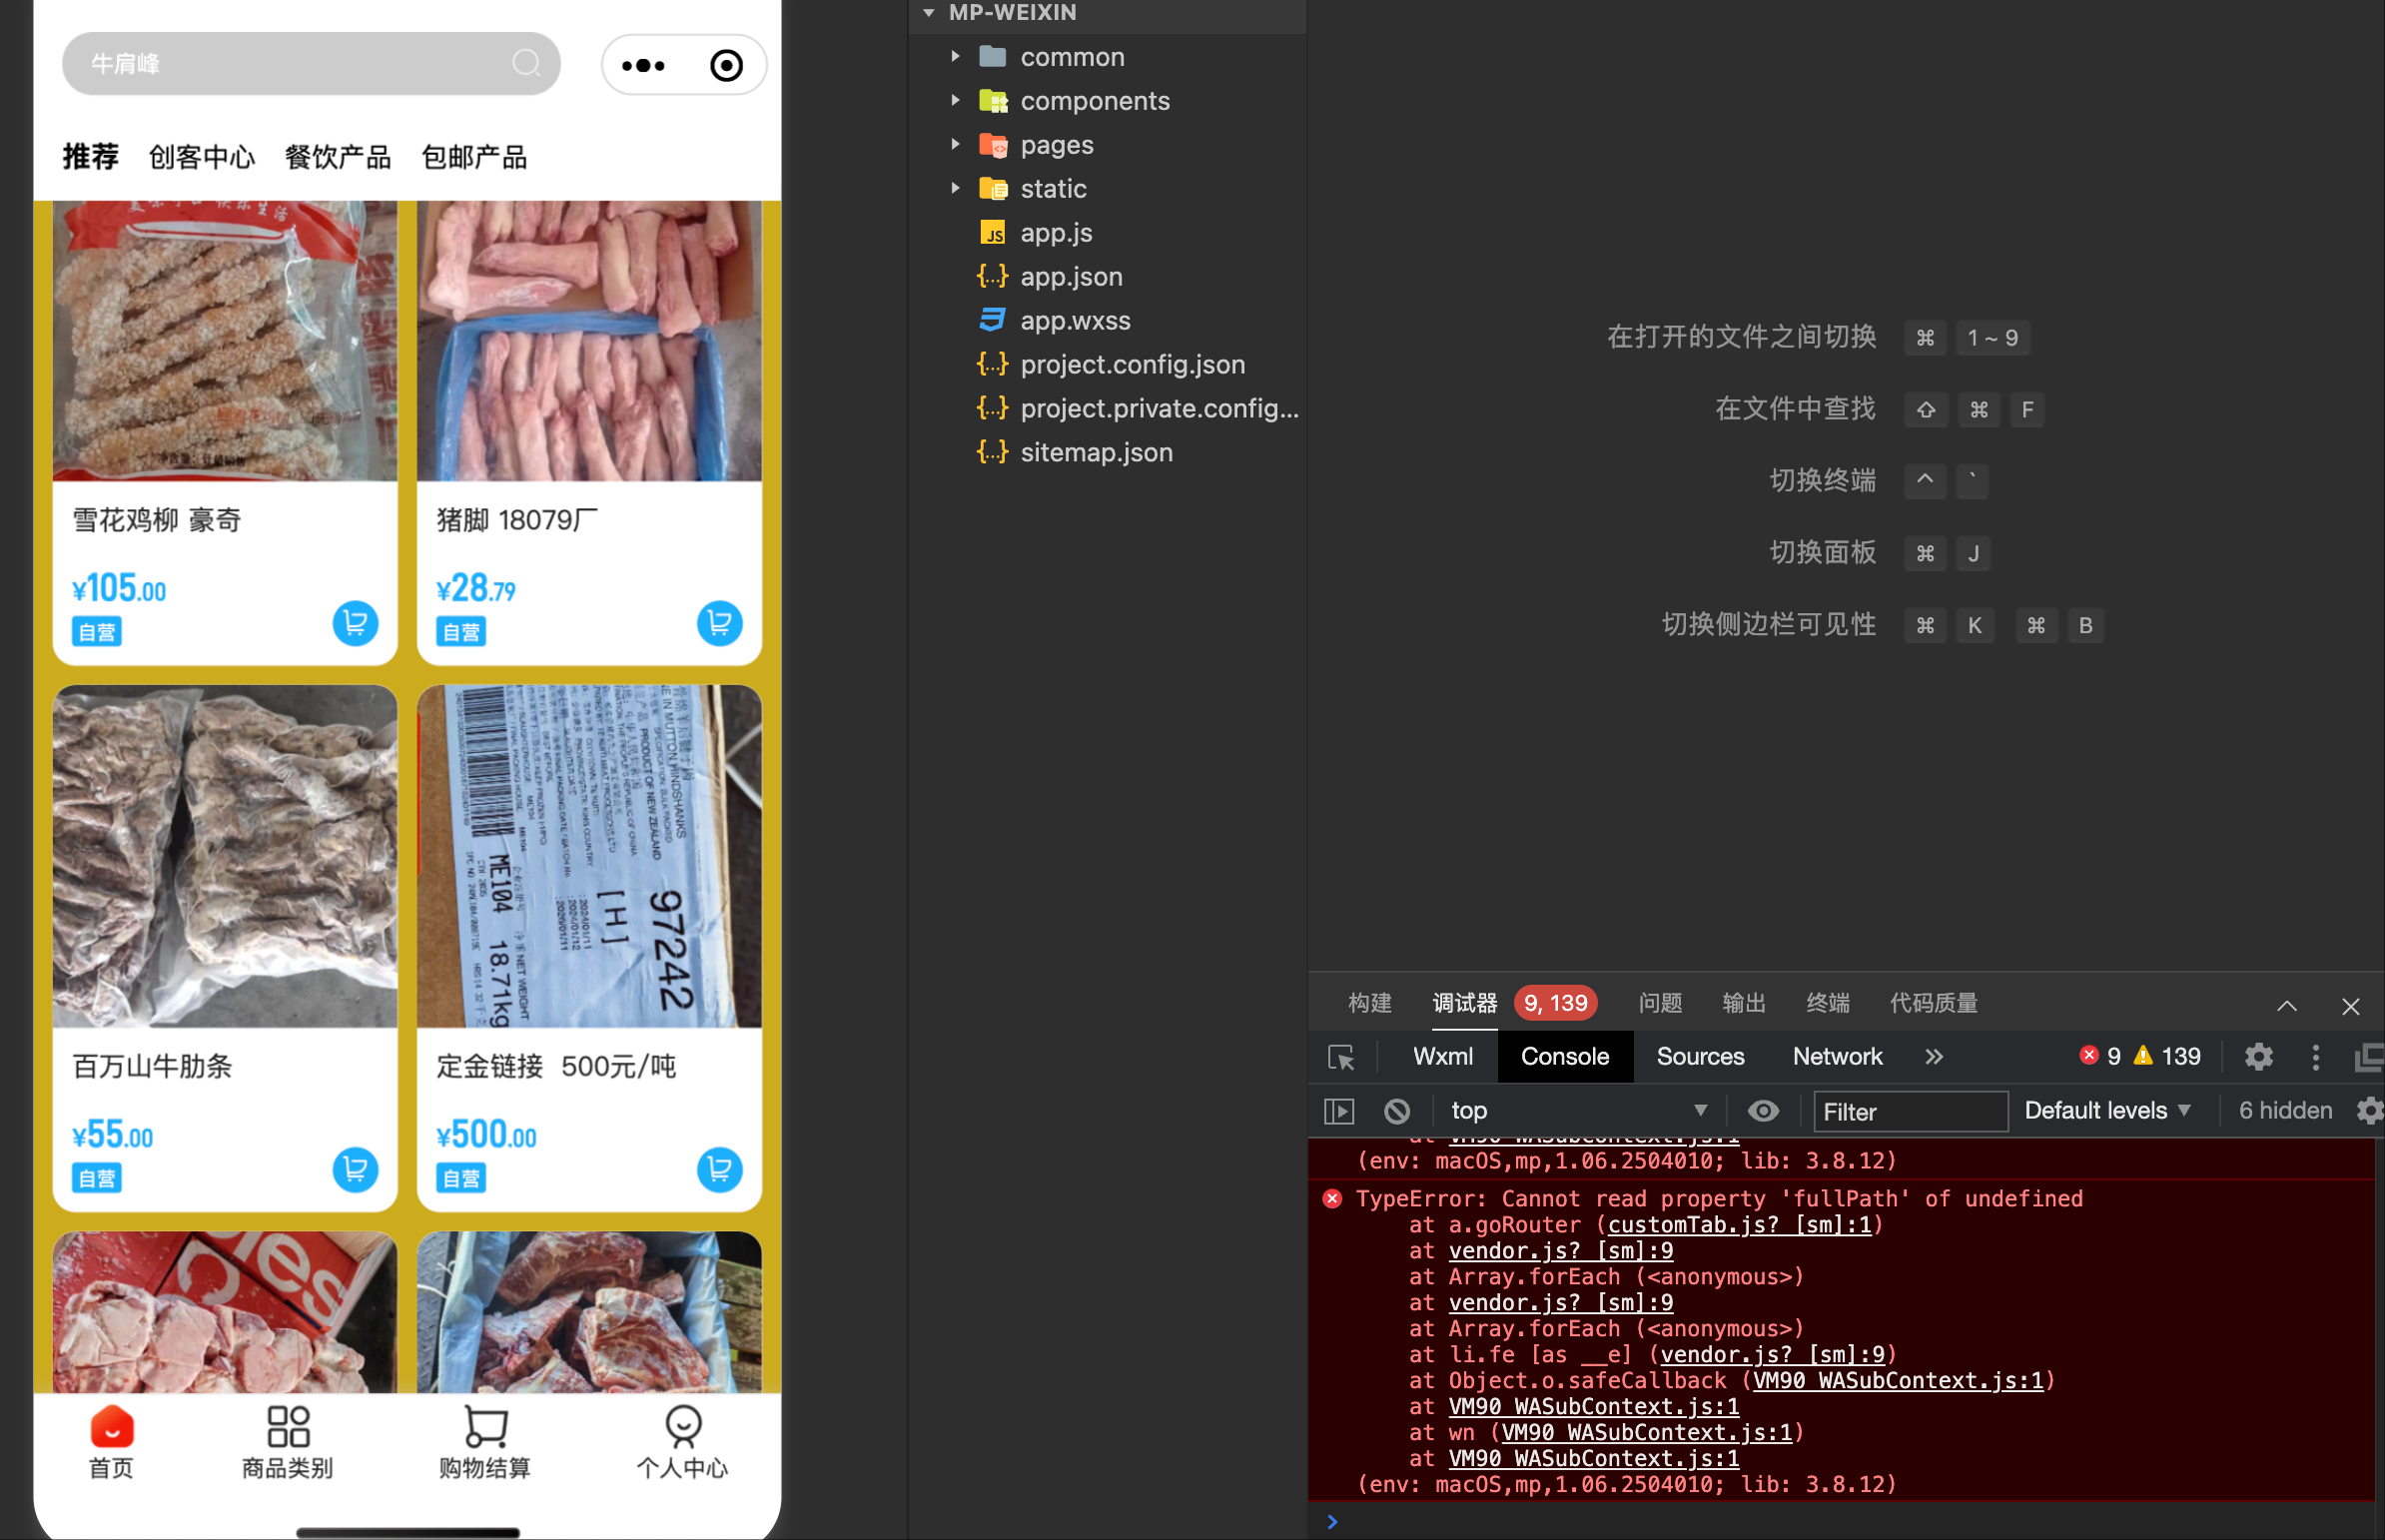Switch to the Console tab
Screen dimensions: 2385x1540
[x=1564, y=1057]
